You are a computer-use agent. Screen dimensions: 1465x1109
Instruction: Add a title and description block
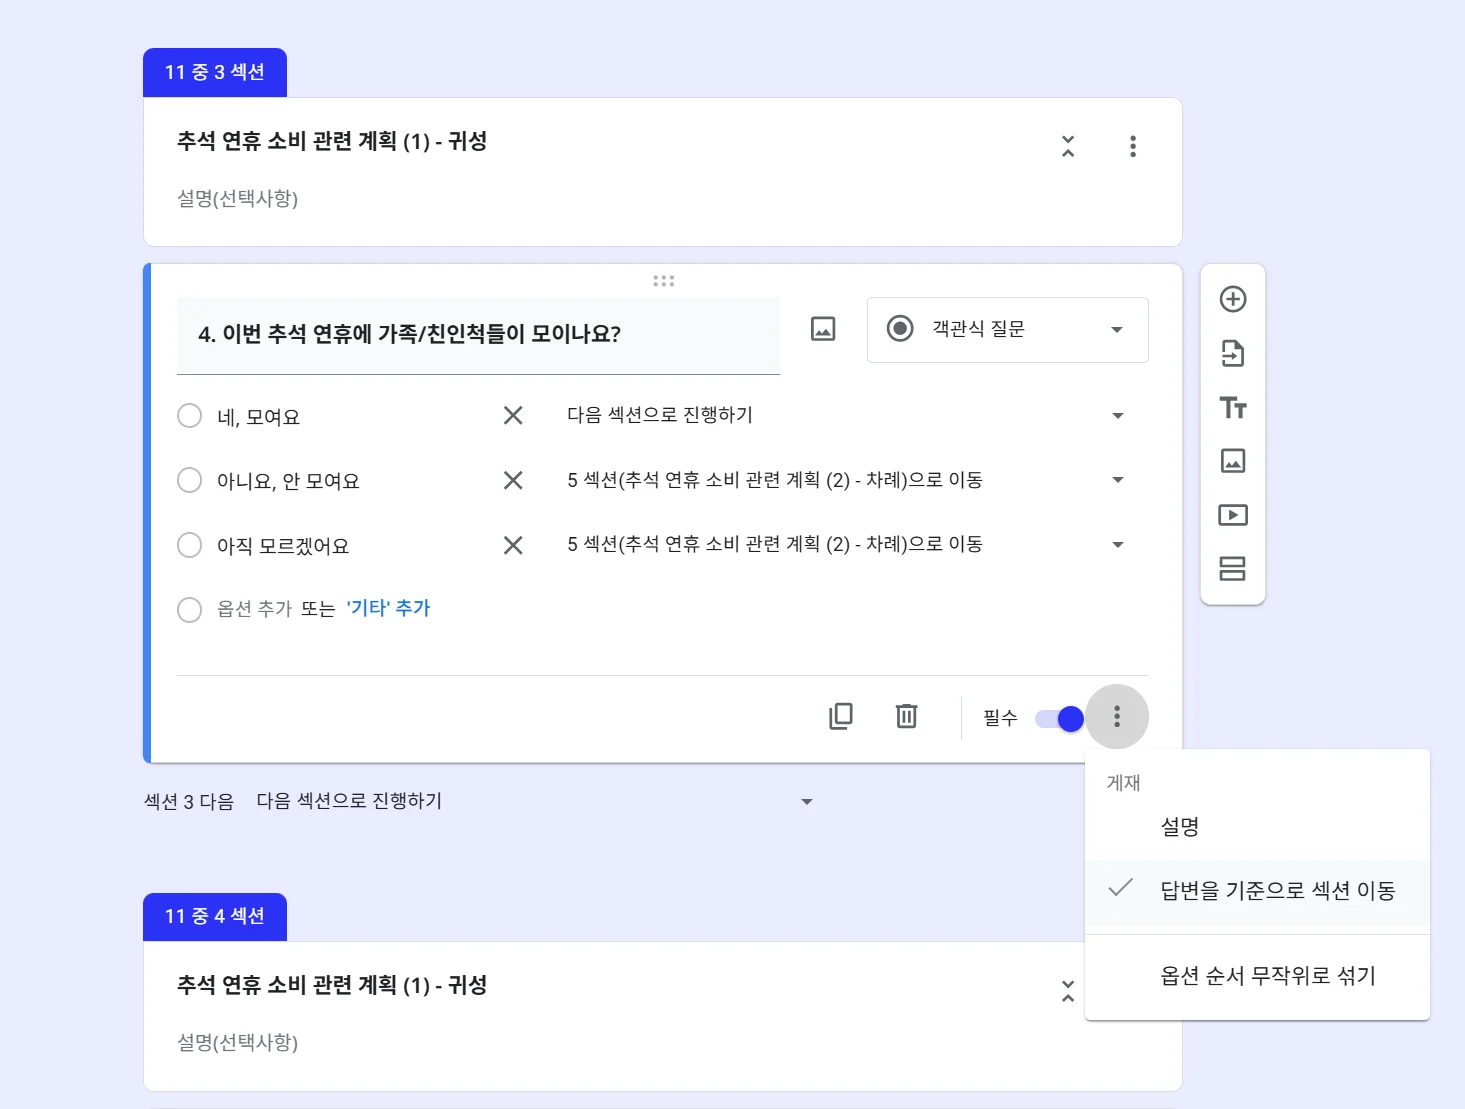click(1233, 408)
